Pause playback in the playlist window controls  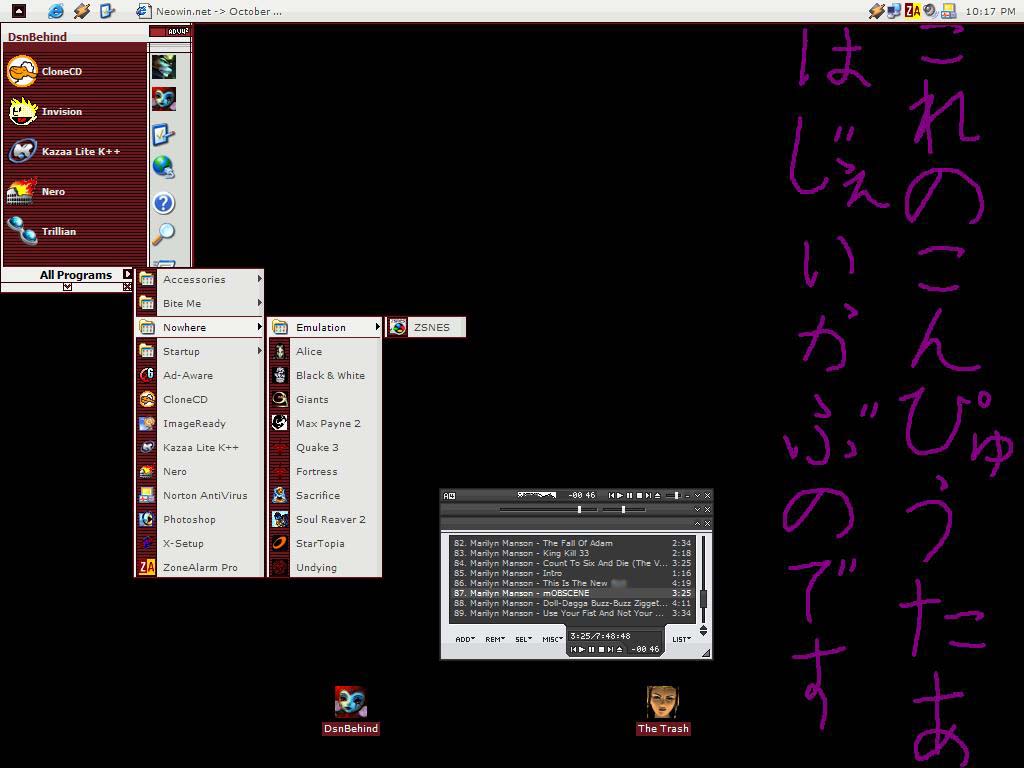(591, 650)
